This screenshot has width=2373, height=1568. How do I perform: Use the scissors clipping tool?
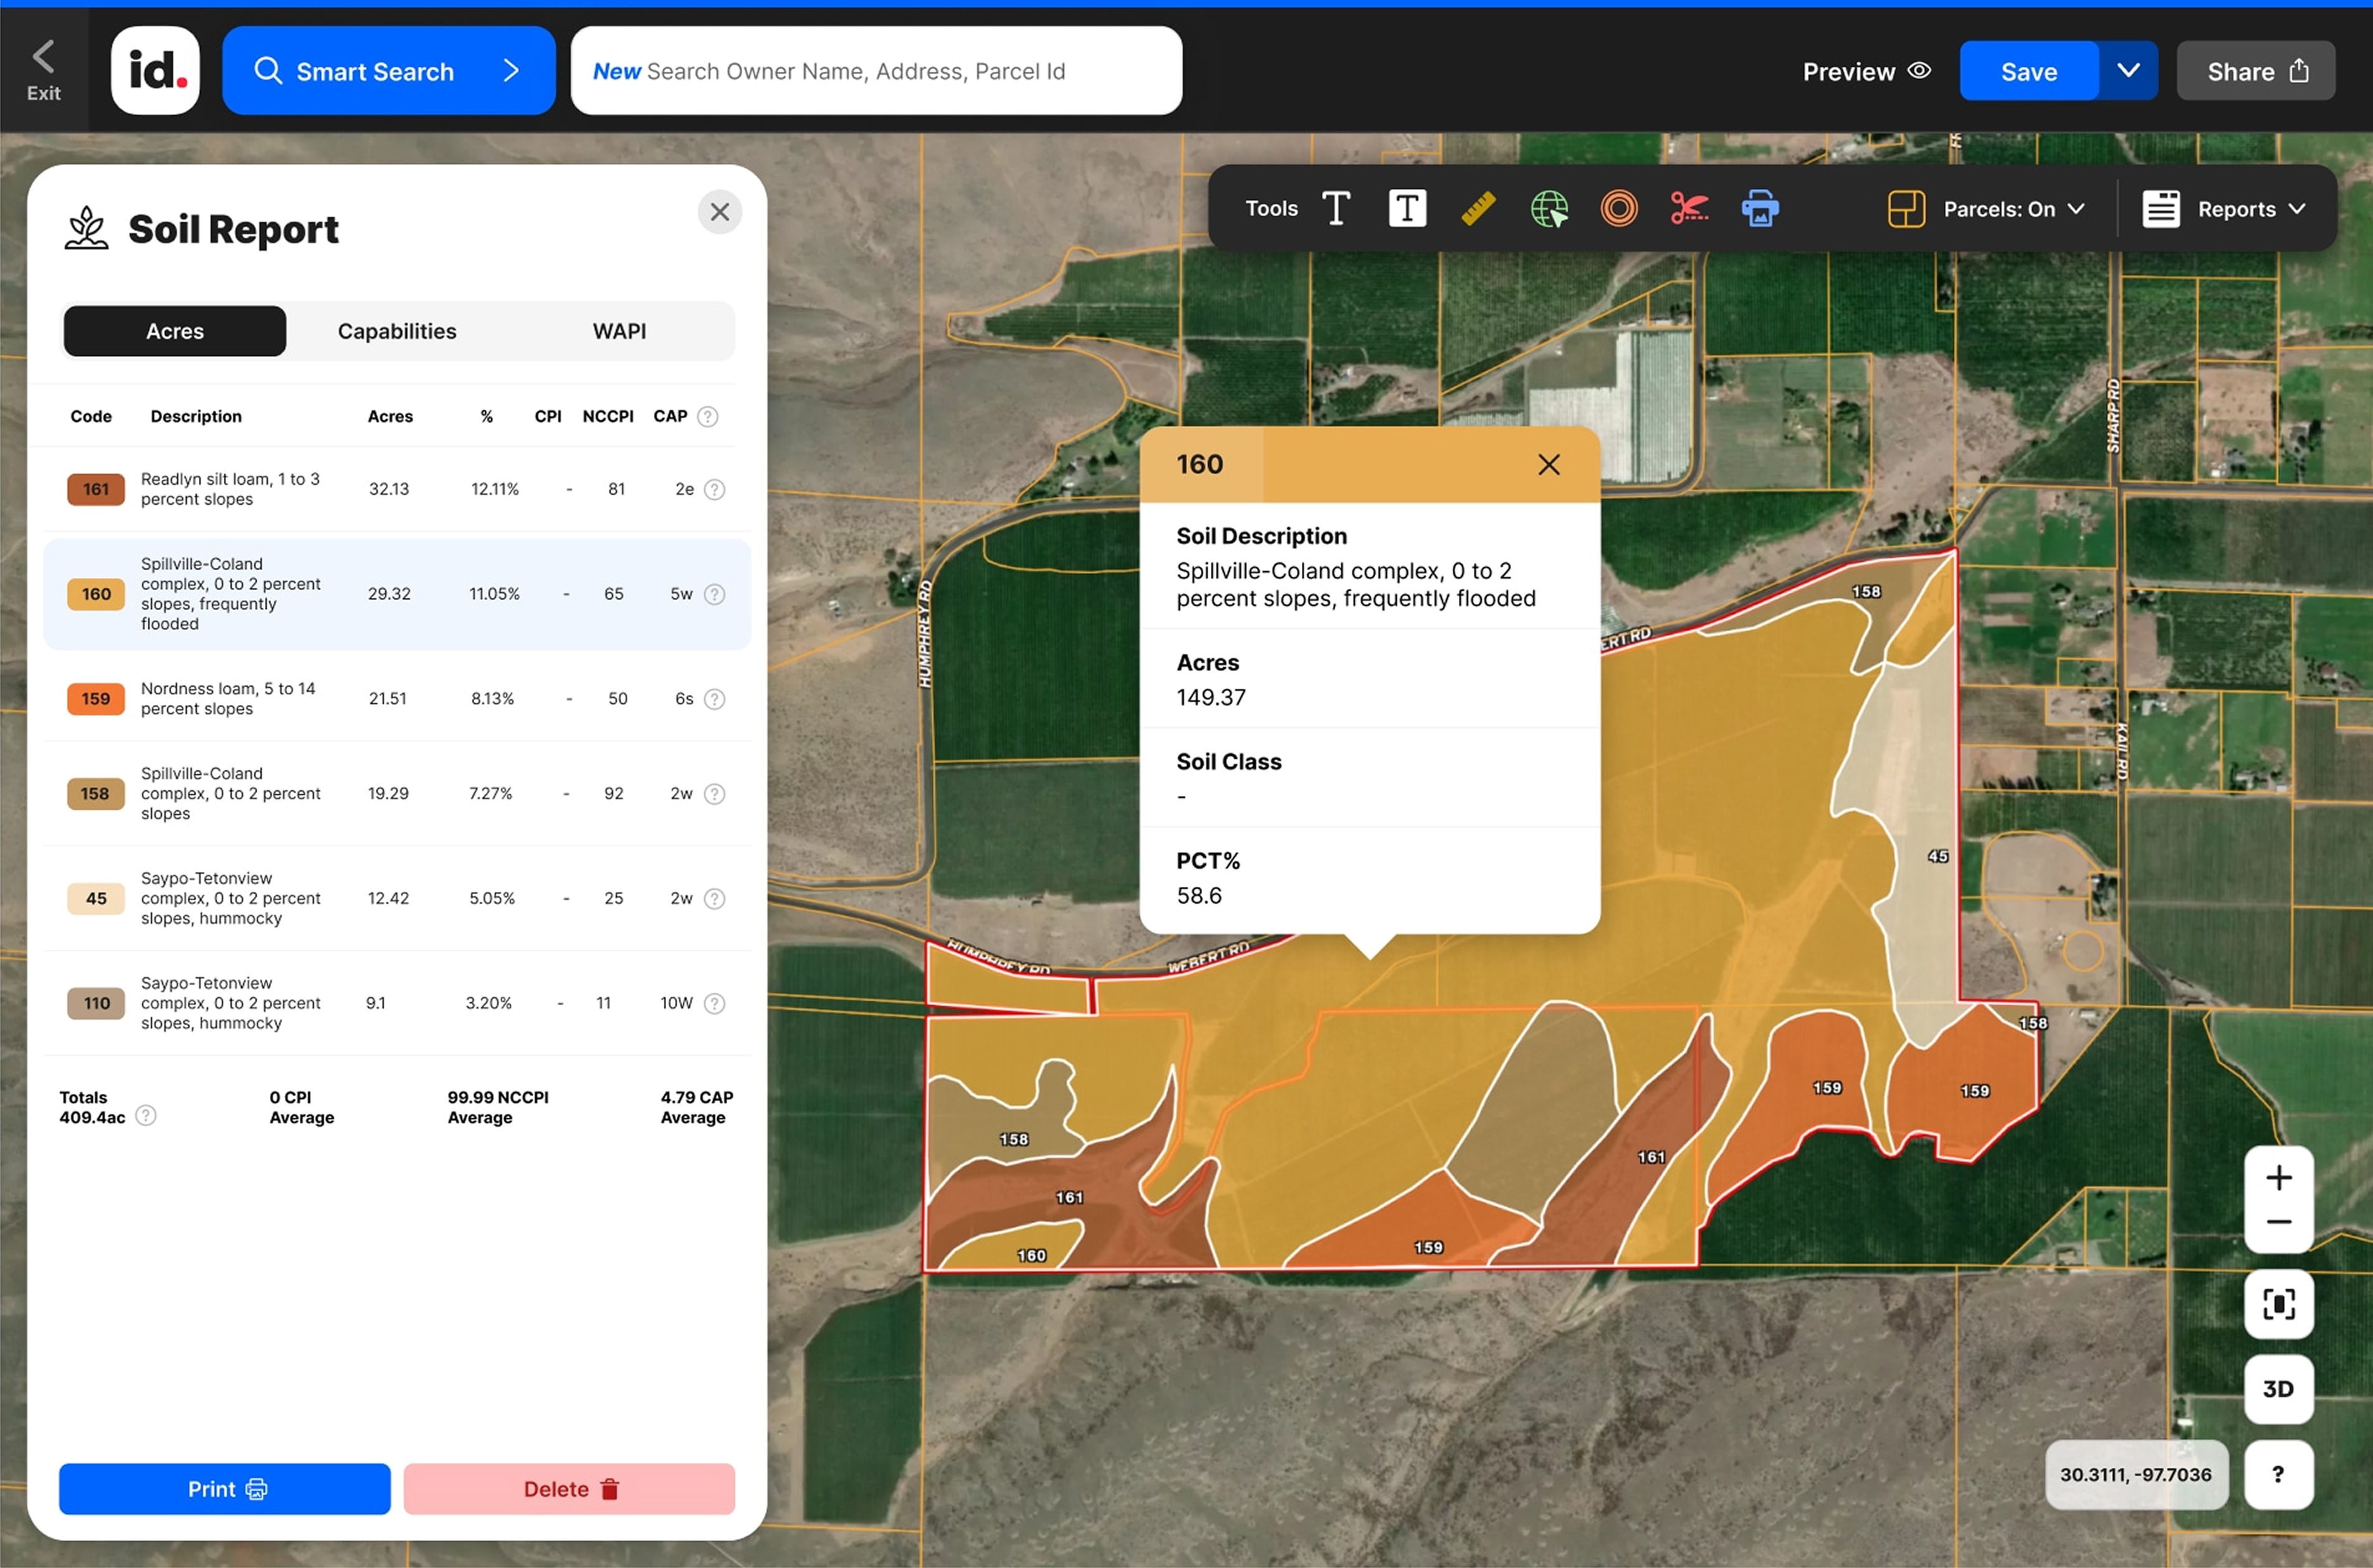[1690, 208]
